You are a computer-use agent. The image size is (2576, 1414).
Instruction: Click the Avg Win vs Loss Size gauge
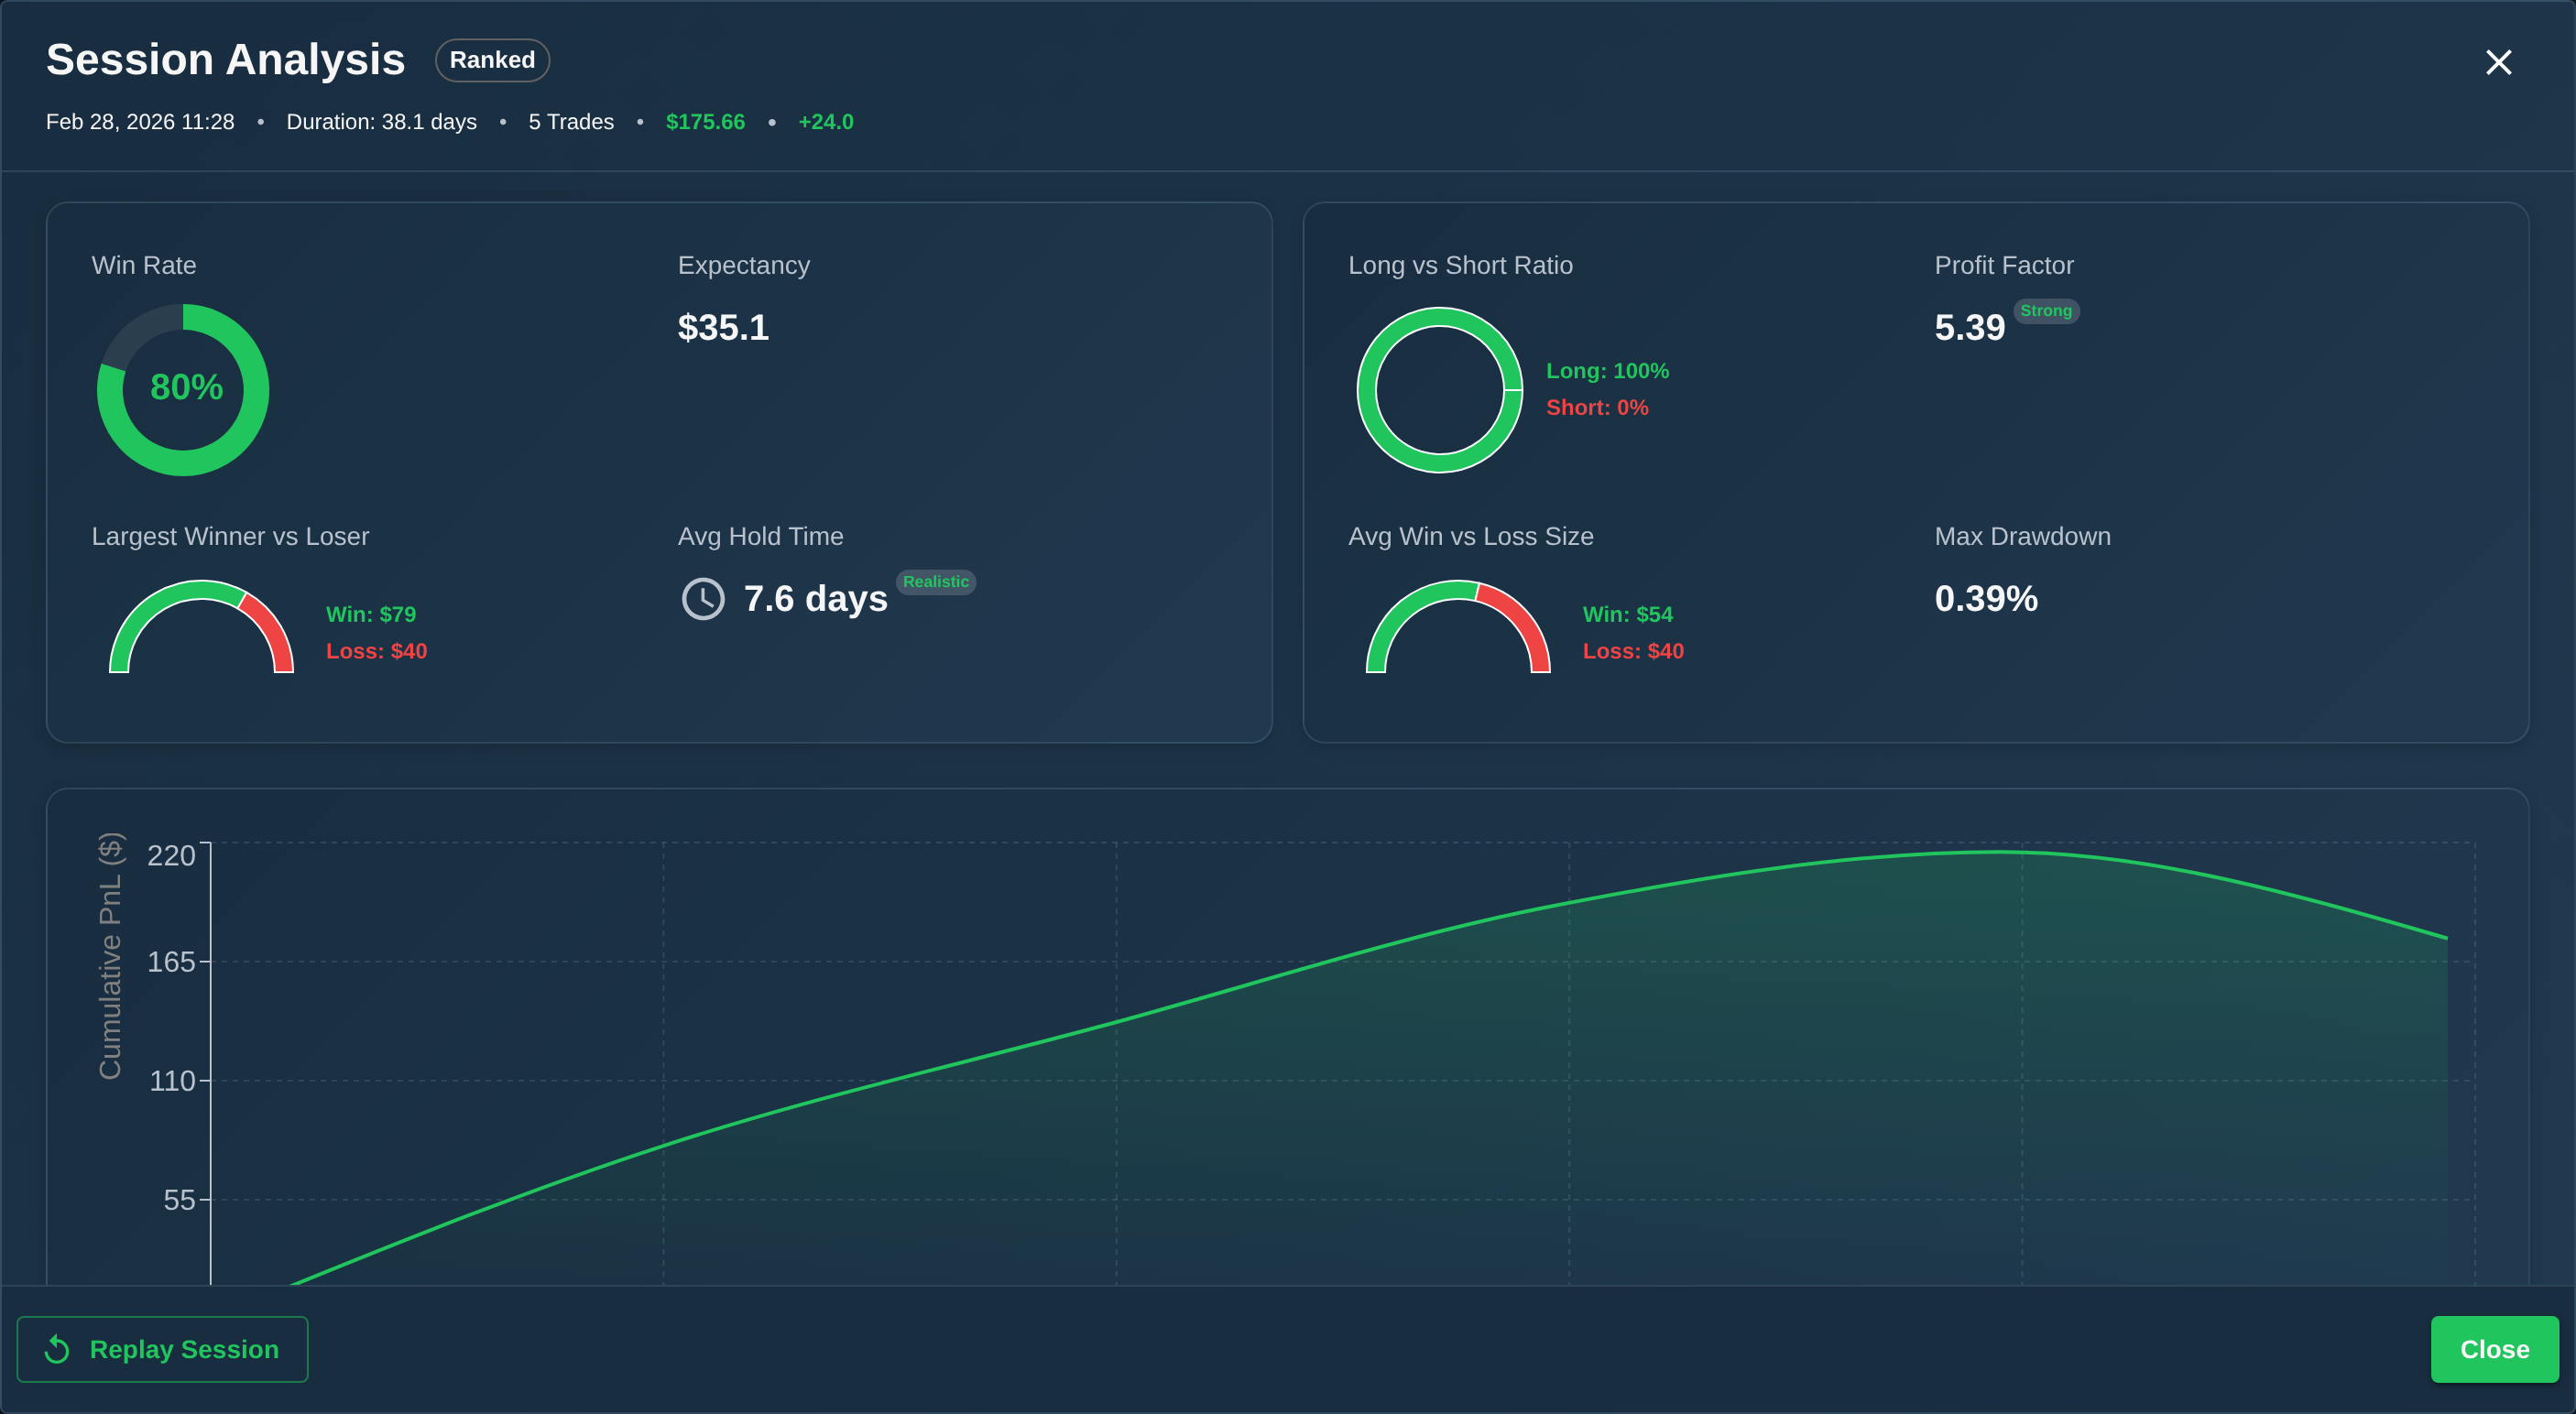[1458, 630]
